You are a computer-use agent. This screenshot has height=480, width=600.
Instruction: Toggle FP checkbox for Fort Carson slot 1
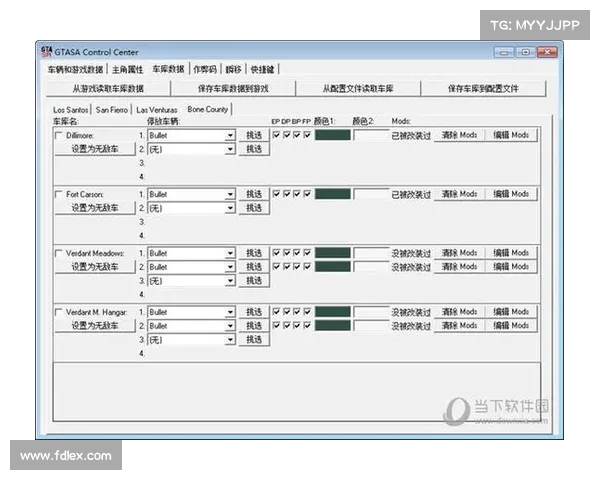pos(307,194)
